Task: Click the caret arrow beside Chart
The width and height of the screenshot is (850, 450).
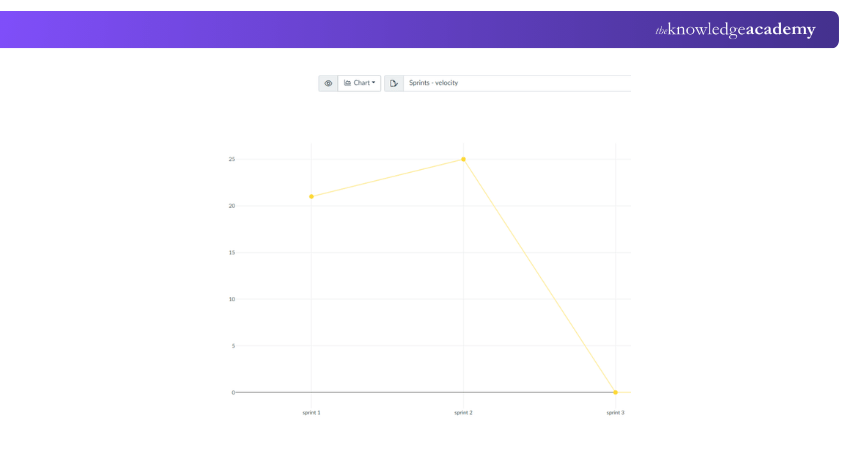Action: tap(374, 83)
